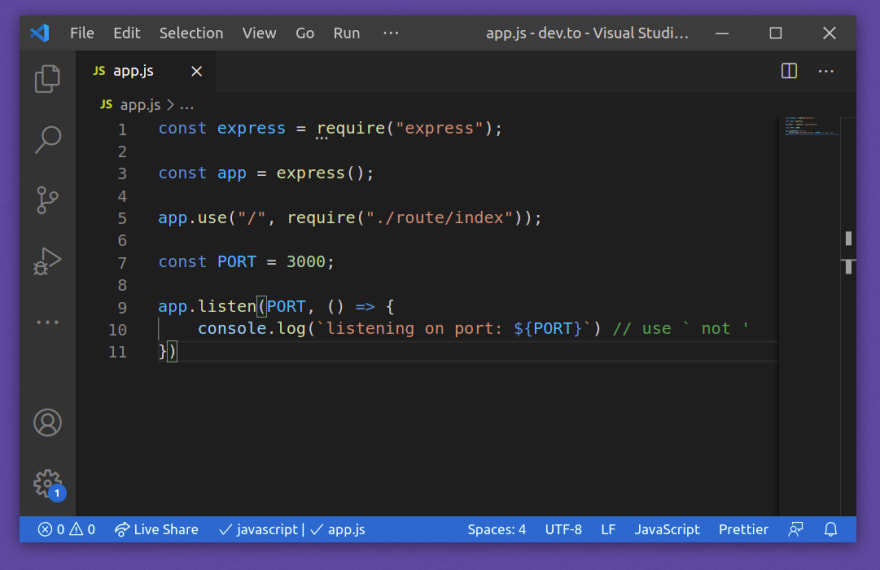The height and width of the screenshot is (570, 880).
Task: Open the View menu
Action: coord(259,33)
